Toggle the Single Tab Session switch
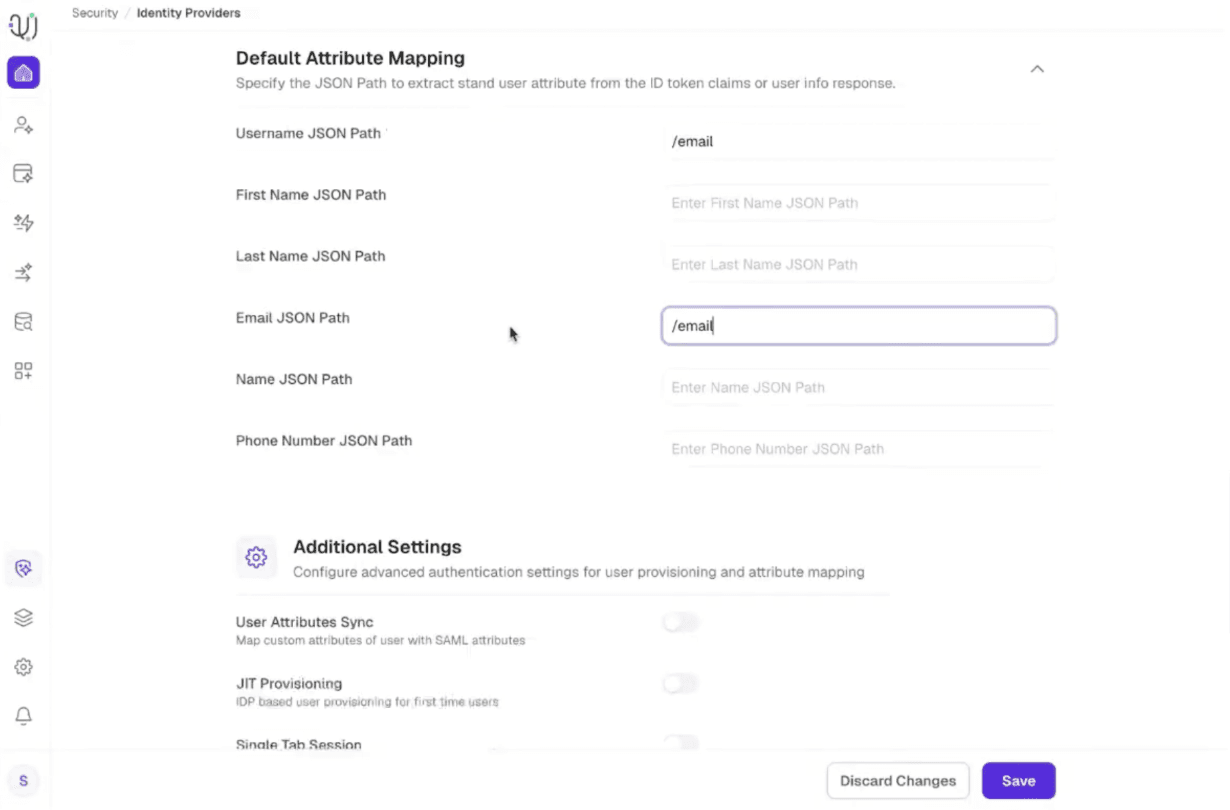The width and height of the screenshot is (1230, 810). click(680, 742)
